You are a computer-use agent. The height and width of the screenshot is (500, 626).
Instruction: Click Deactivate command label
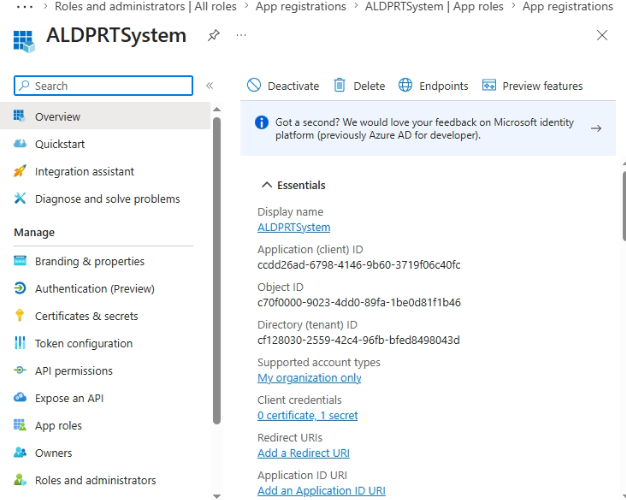tap(293, 86)
